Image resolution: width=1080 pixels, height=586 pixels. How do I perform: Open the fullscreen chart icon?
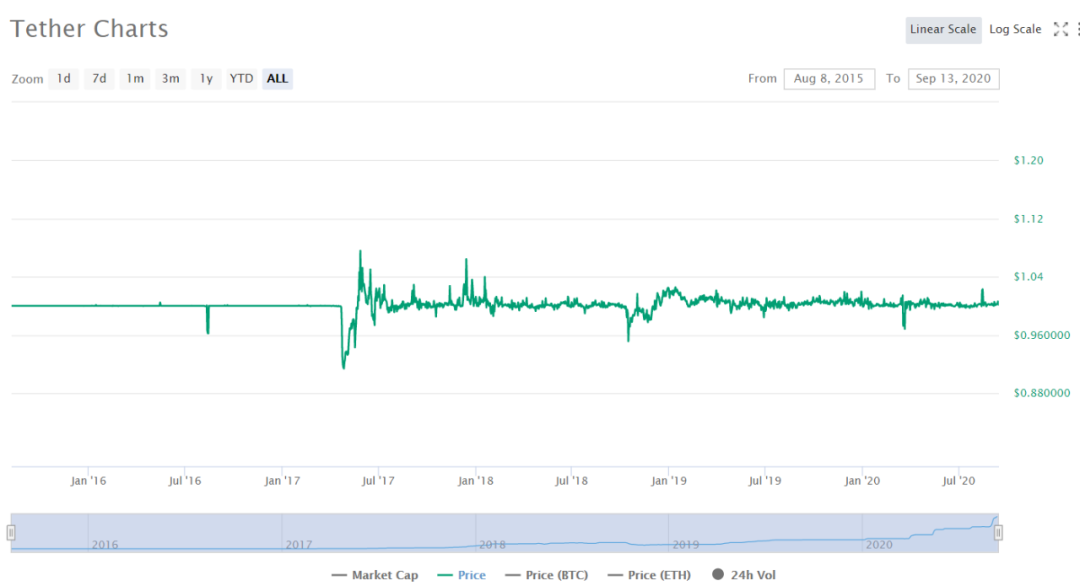tap(1061, 29)
